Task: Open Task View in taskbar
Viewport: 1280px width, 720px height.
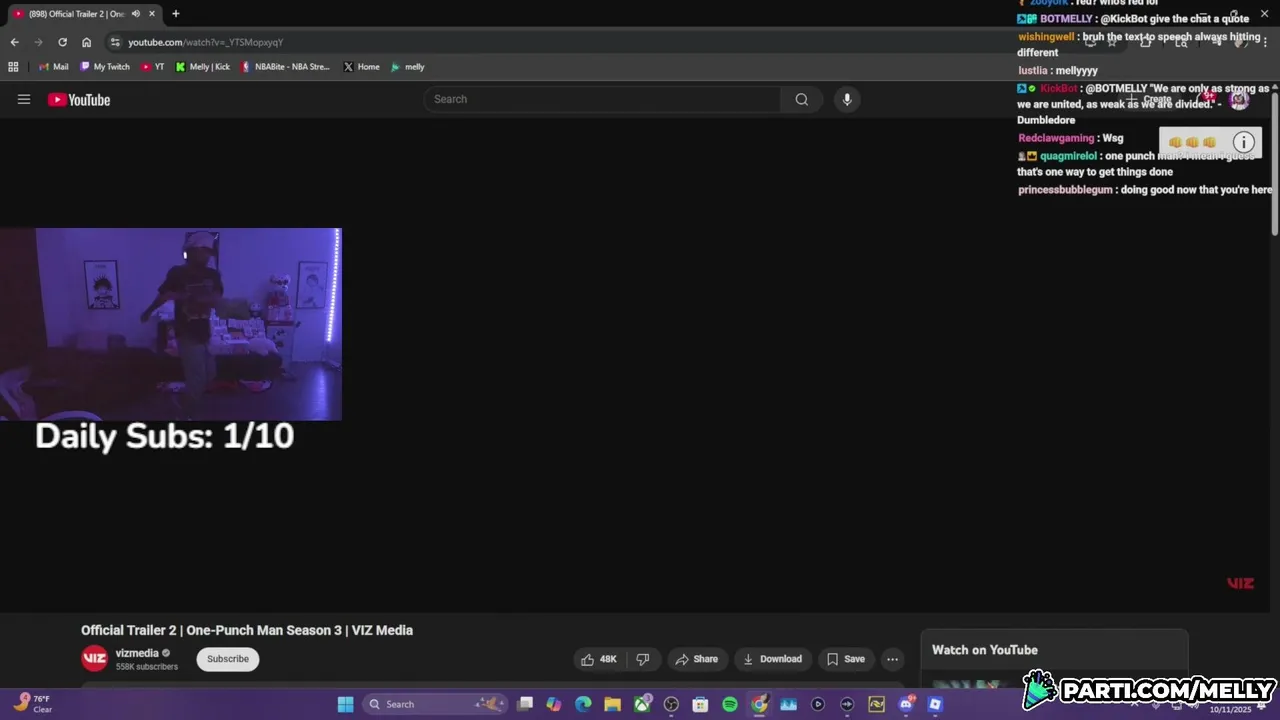Action: pyautogui.click(x=525, y=704)
